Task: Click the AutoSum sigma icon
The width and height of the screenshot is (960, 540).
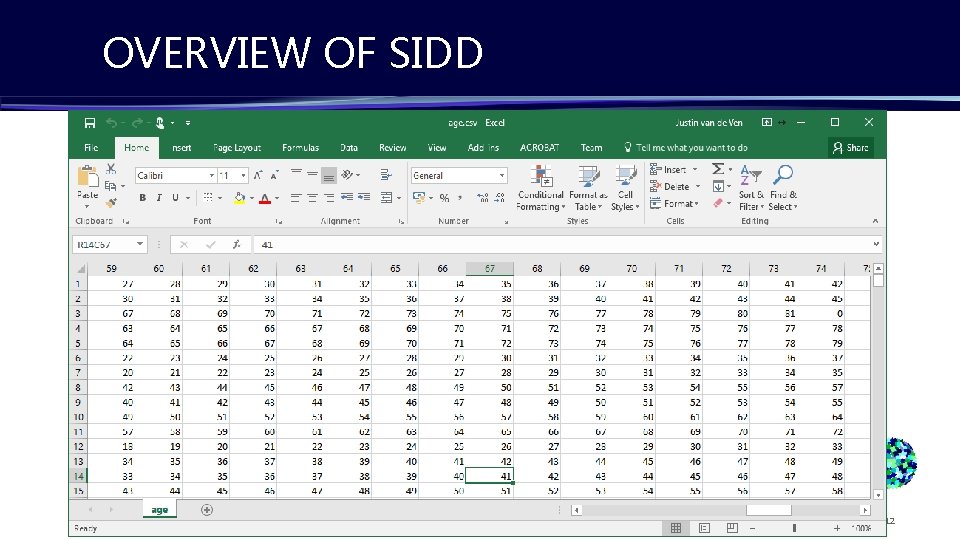Action: click(x=718, y=169)
